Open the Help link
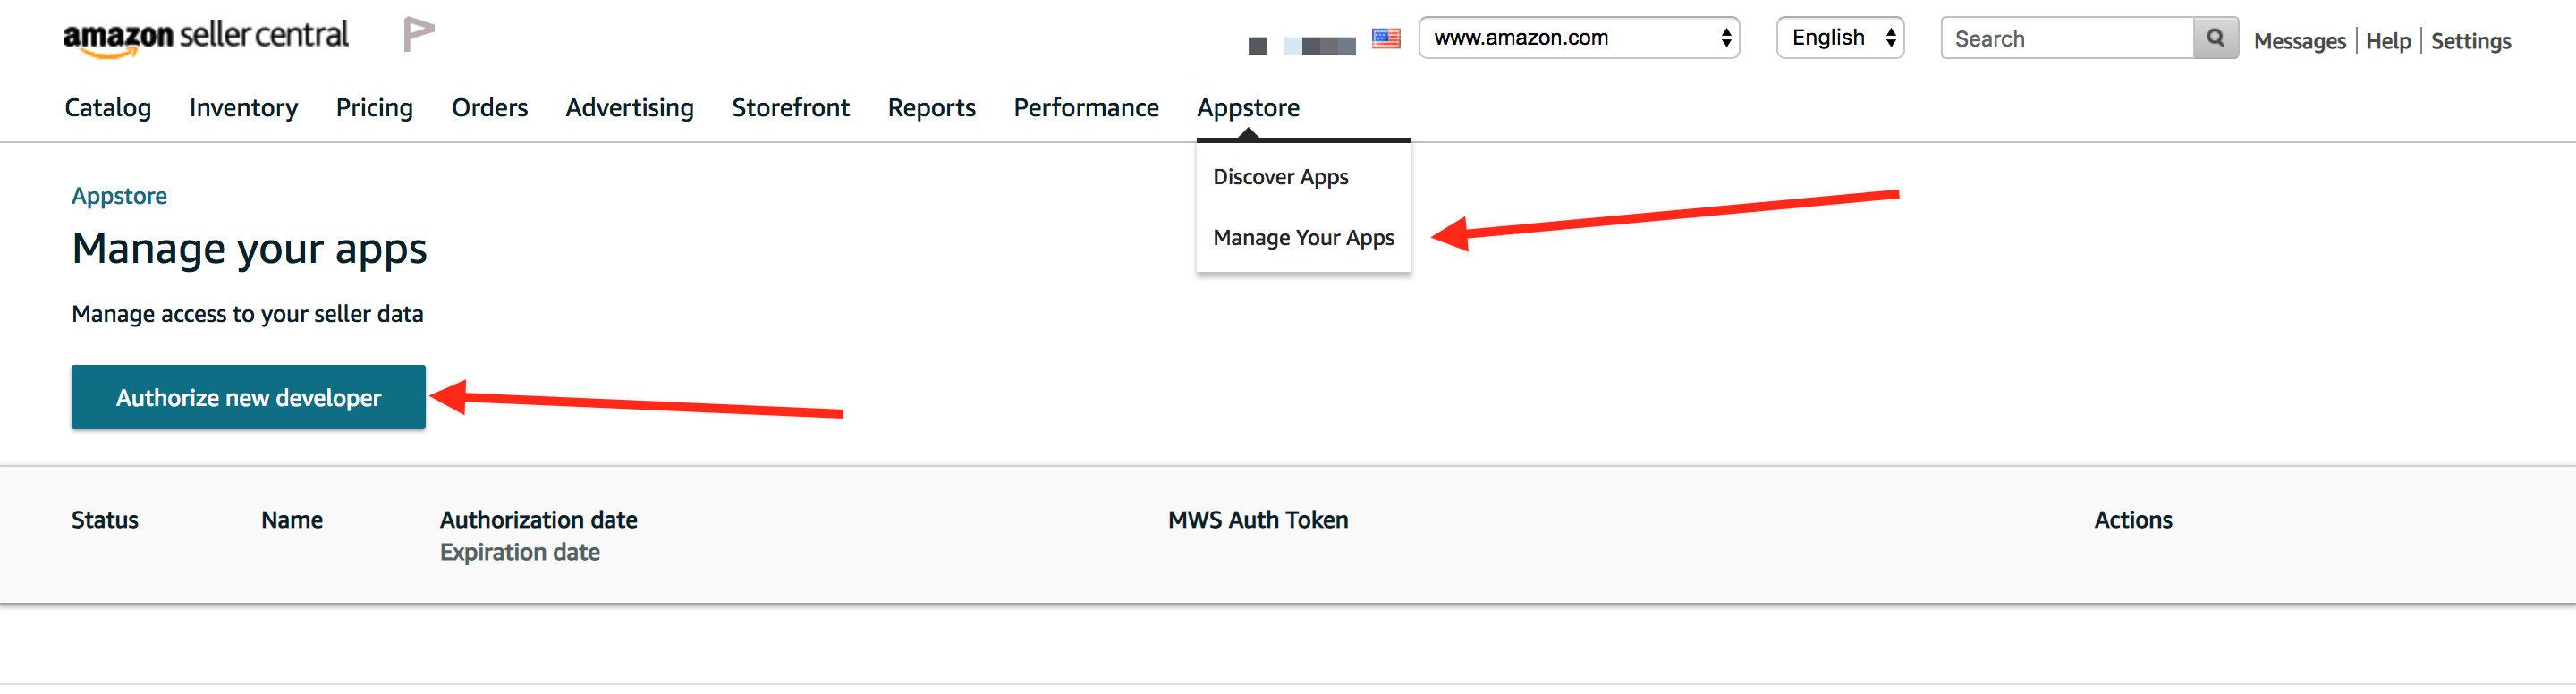Screen dimensions: 2576x694 [x=2387, y=41]
